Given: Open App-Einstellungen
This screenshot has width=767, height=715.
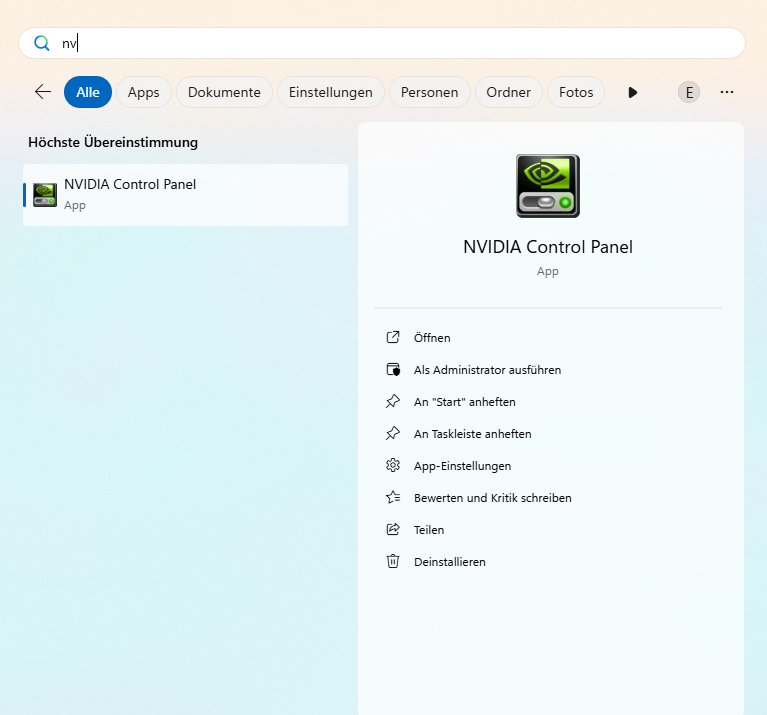Looking at the screenshot, I should tap(462, 466).
